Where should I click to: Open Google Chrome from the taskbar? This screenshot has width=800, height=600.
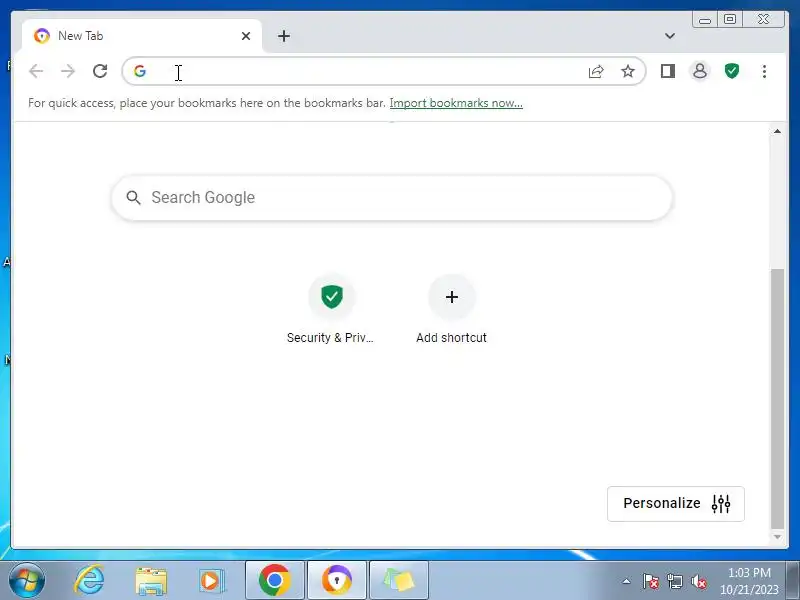(x=274, y=580)
